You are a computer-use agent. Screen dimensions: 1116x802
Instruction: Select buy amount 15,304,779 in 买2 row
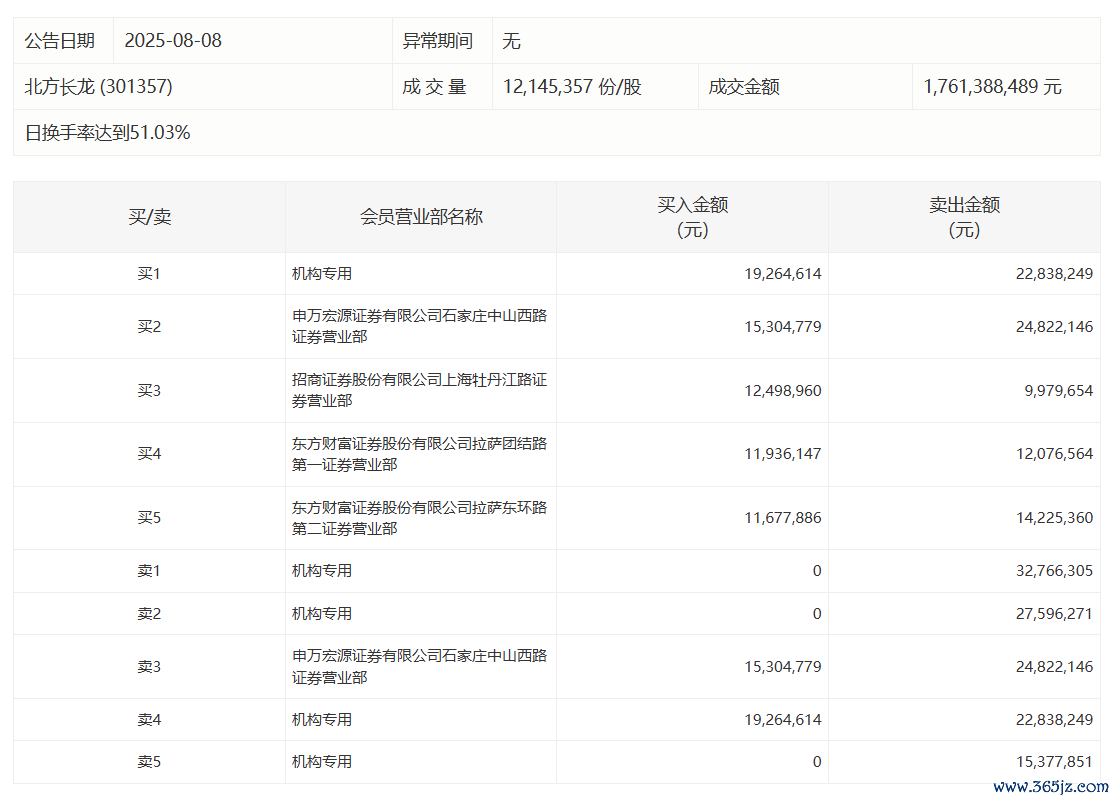(783, 327)
